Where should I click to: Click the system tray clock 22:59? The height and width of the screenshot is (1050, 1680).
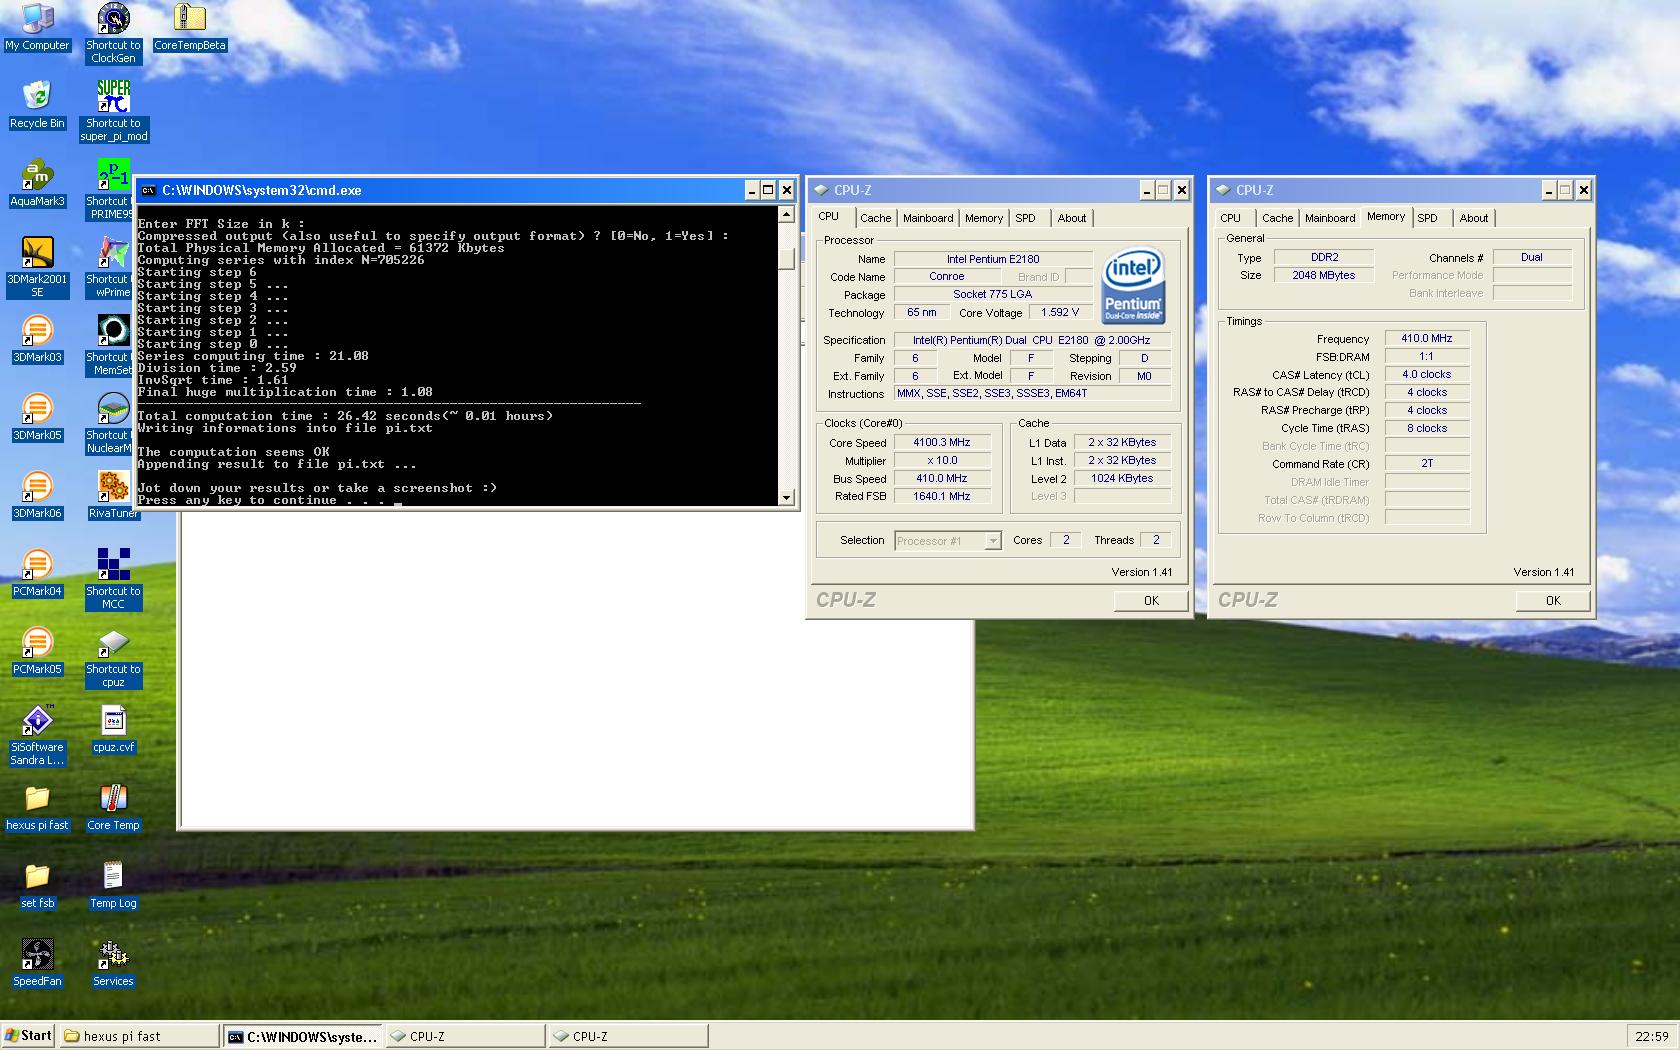pos(1651,1037)
